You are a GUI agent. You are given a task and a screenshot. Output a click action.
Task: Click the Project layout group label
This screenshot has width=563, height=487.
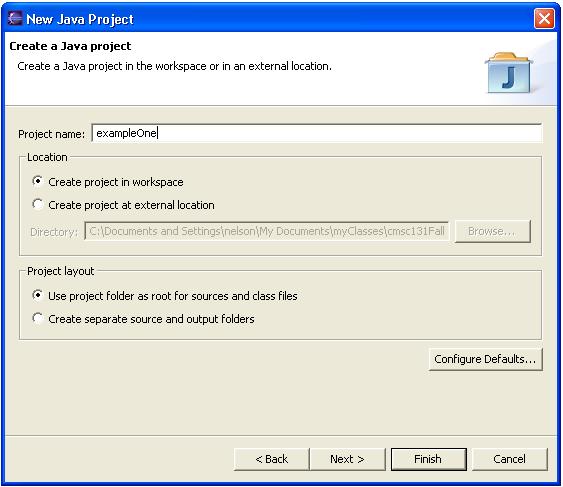click(x=60, y=271)
